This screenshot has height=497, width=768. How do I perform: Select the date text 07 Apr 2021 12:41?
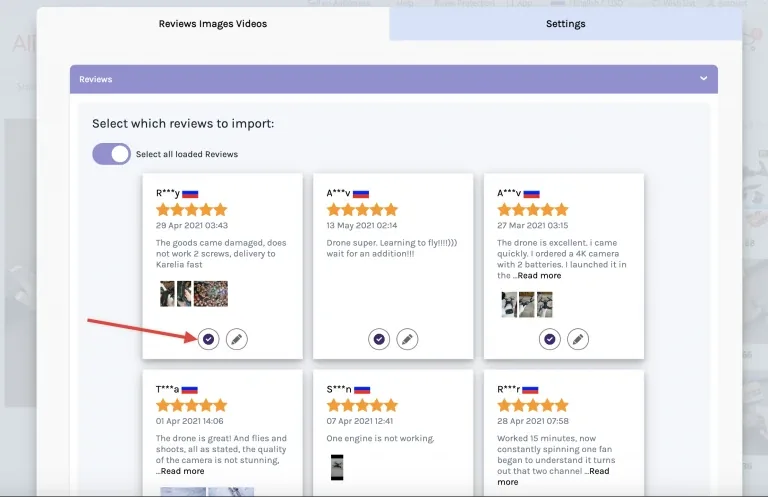[360, 421]
